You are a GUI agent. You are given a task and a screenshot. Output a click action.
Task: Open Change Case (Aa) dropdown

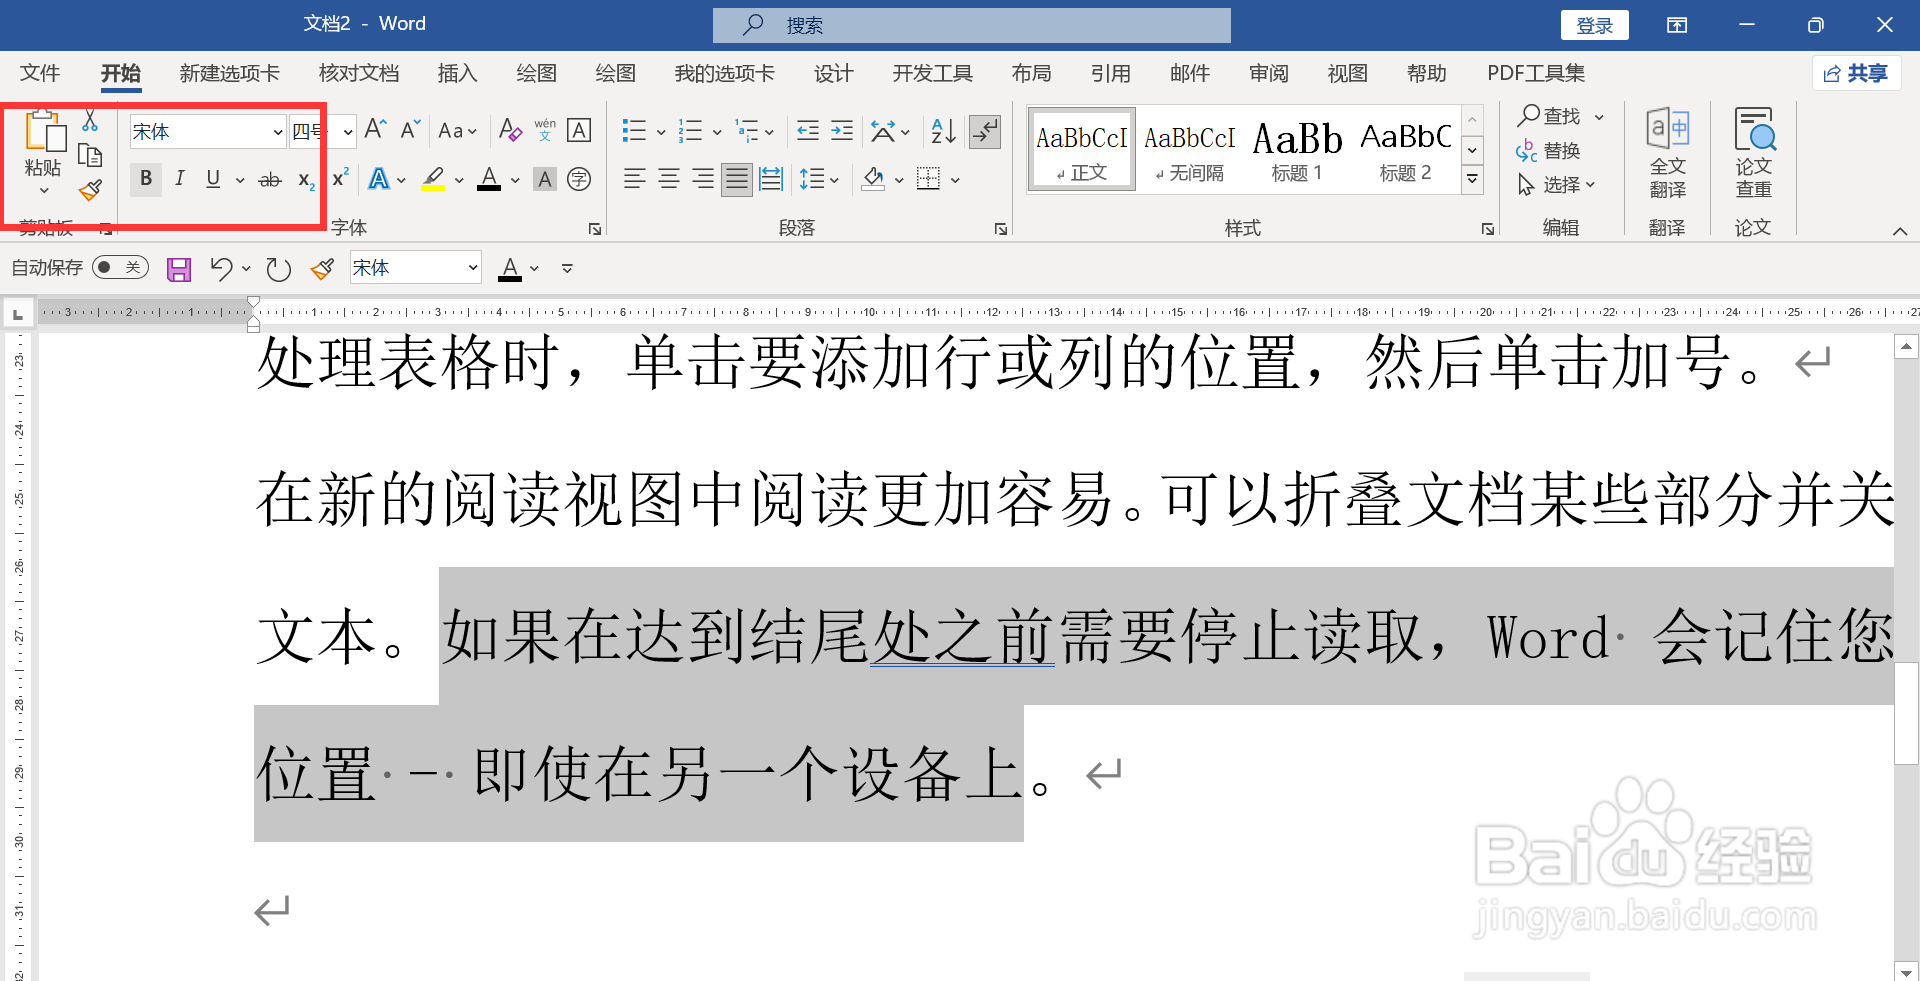click(x=458, y=130)
